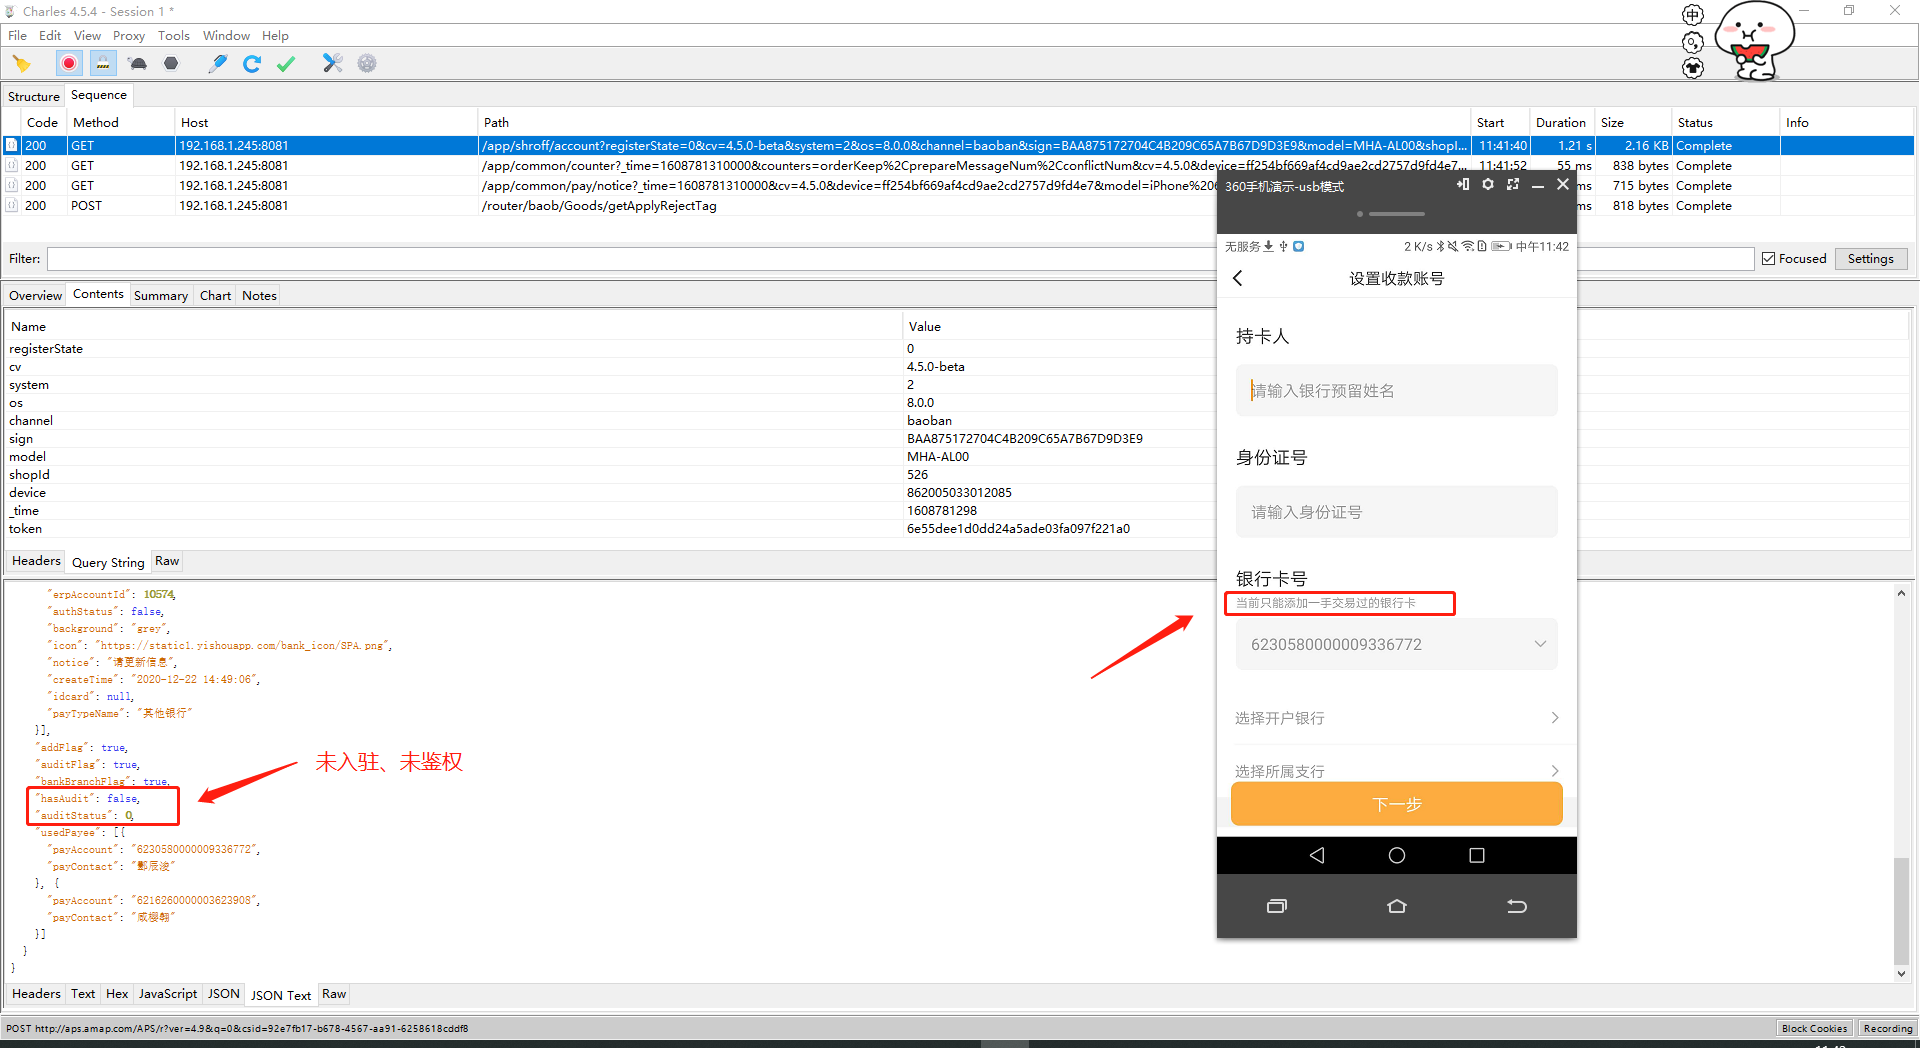Click the Compose pen icon
Screen dimensions: 1920x1048
click(217, 64)
